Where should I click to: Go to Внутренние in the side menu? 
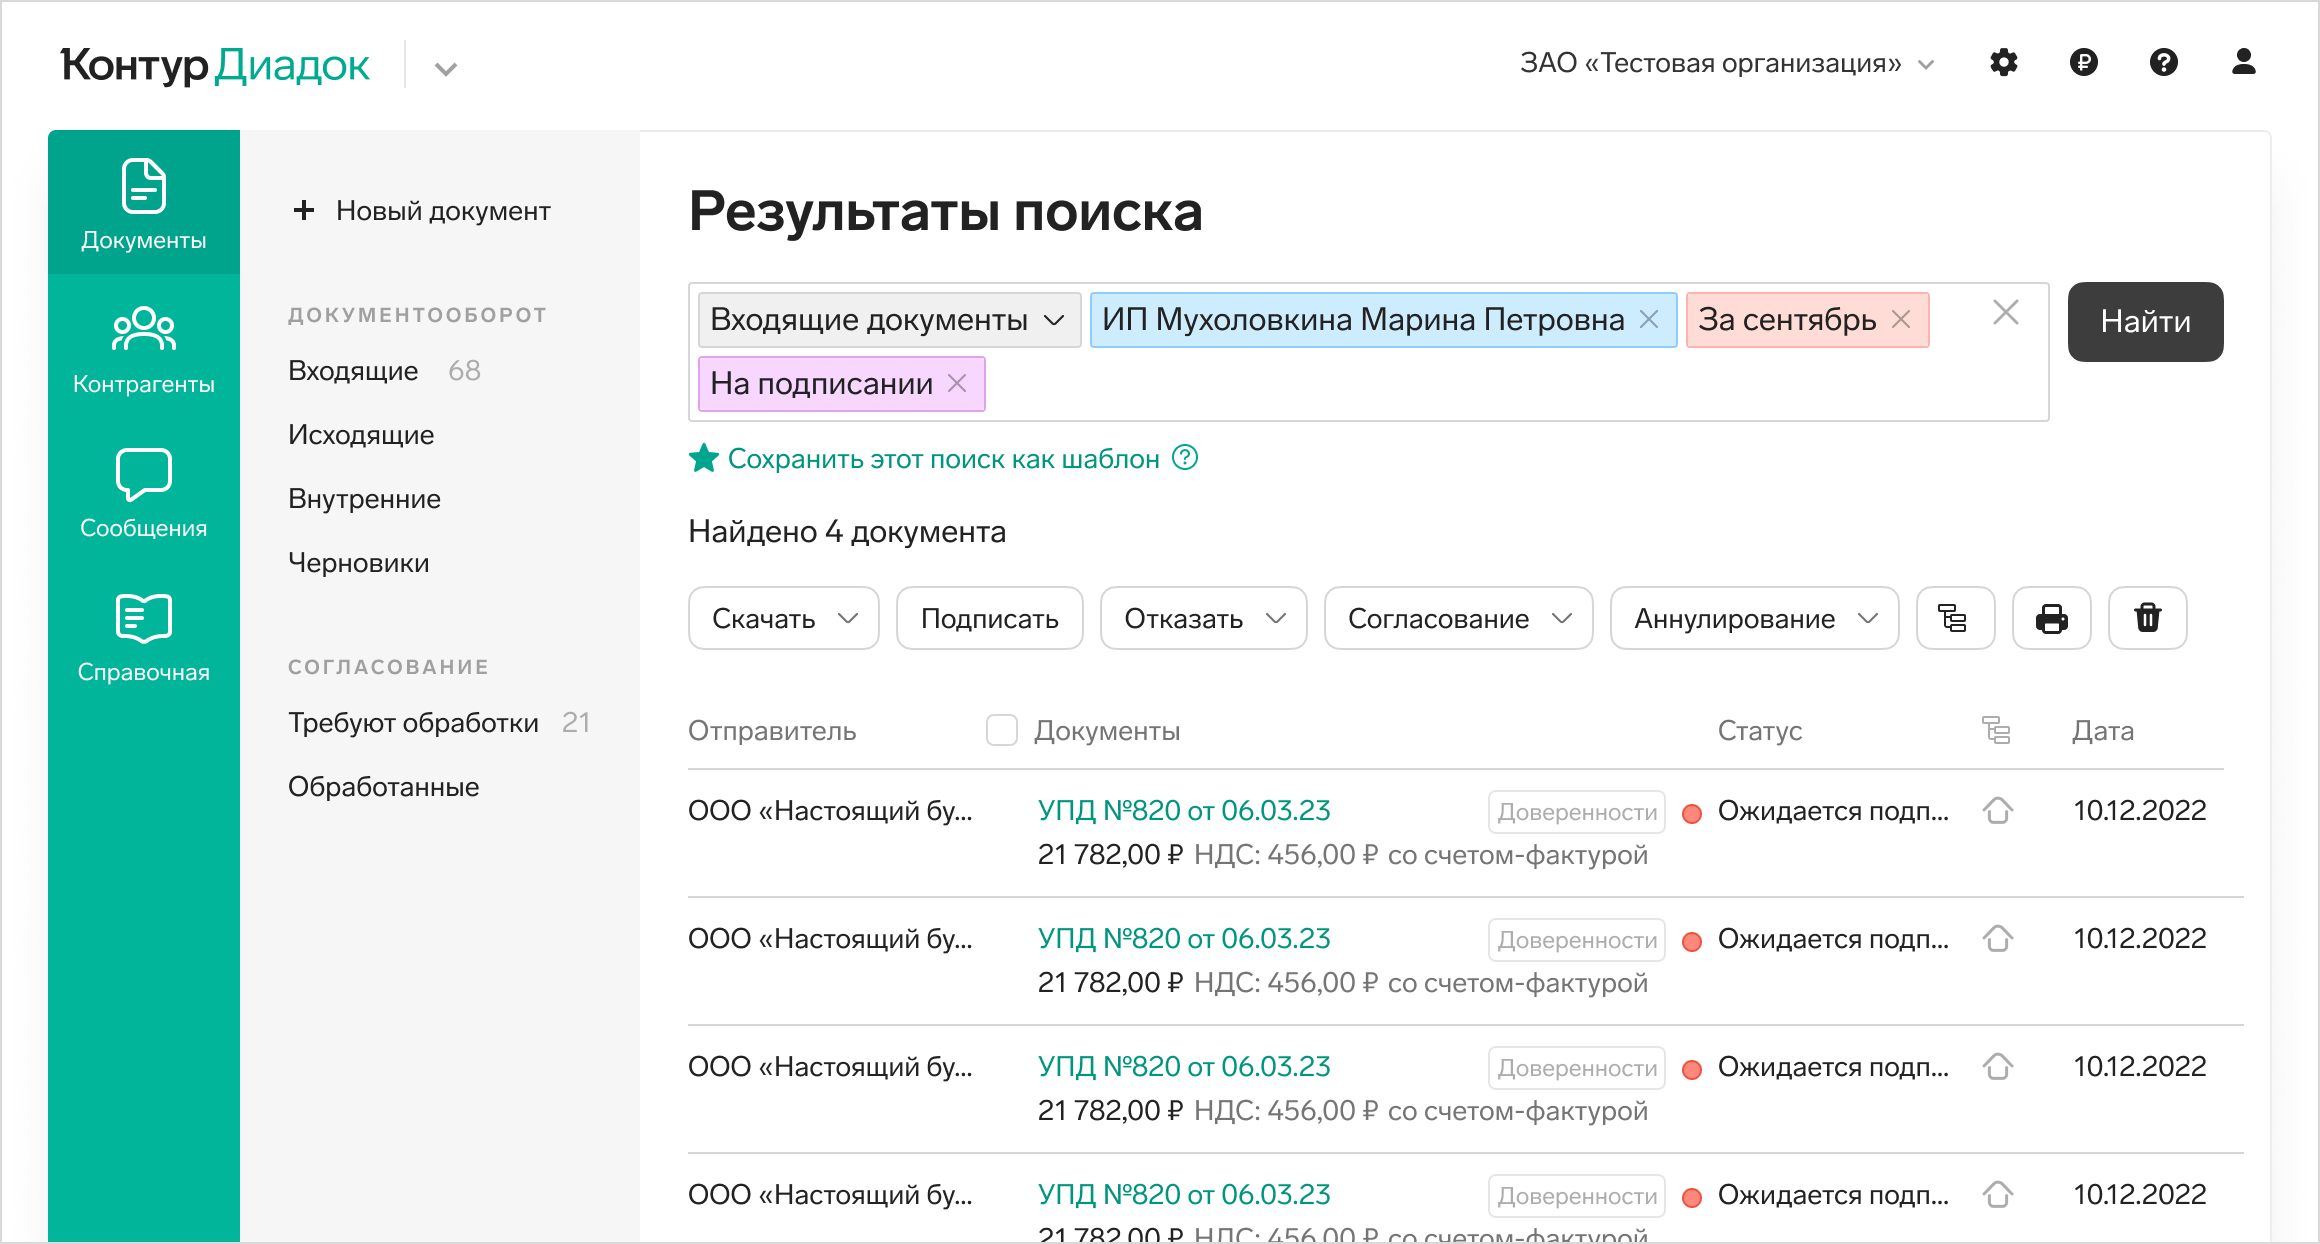pos(364,499)
